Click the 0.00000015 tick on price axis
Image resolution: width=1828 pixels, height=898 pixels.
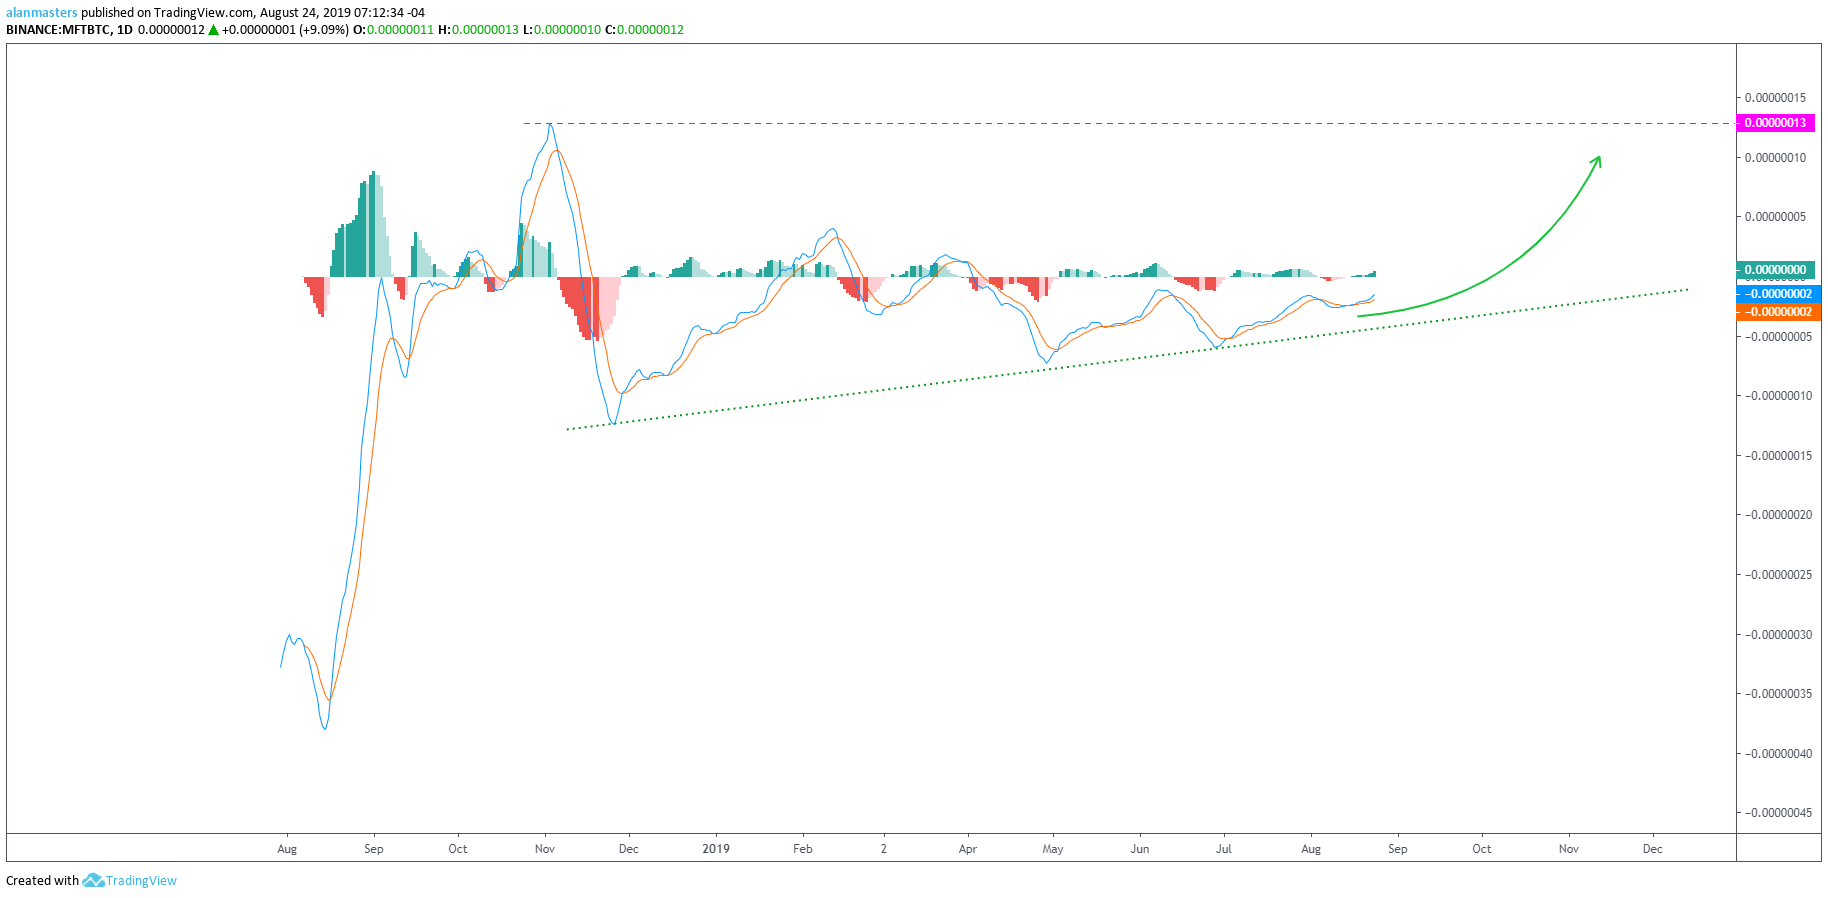[1775, 98]
